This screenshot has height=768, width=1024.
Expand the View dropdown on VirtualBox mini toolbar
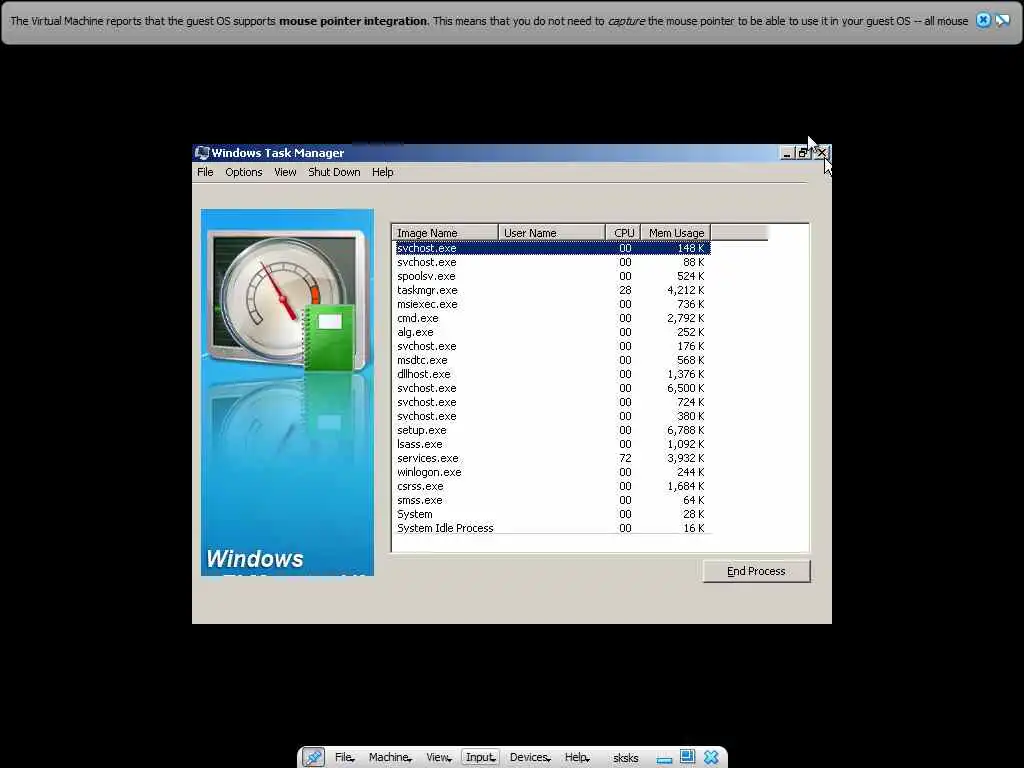coord(438,758)
